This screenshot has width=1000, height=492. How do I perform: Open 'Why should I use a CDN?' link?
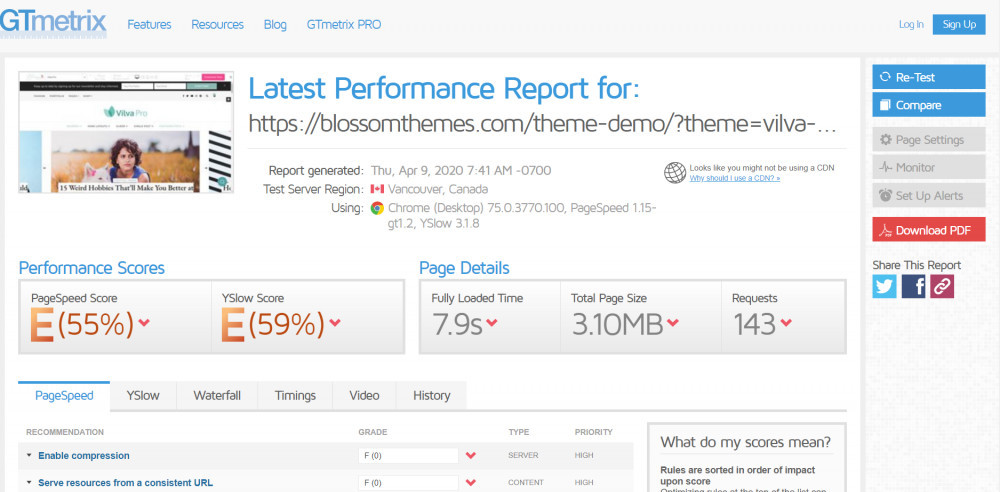[734, 178]
